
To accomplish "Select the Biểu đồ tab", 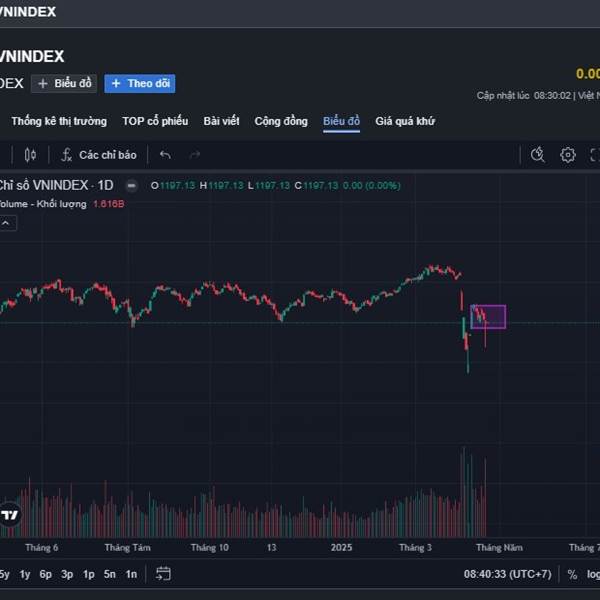I will (341, 121).
